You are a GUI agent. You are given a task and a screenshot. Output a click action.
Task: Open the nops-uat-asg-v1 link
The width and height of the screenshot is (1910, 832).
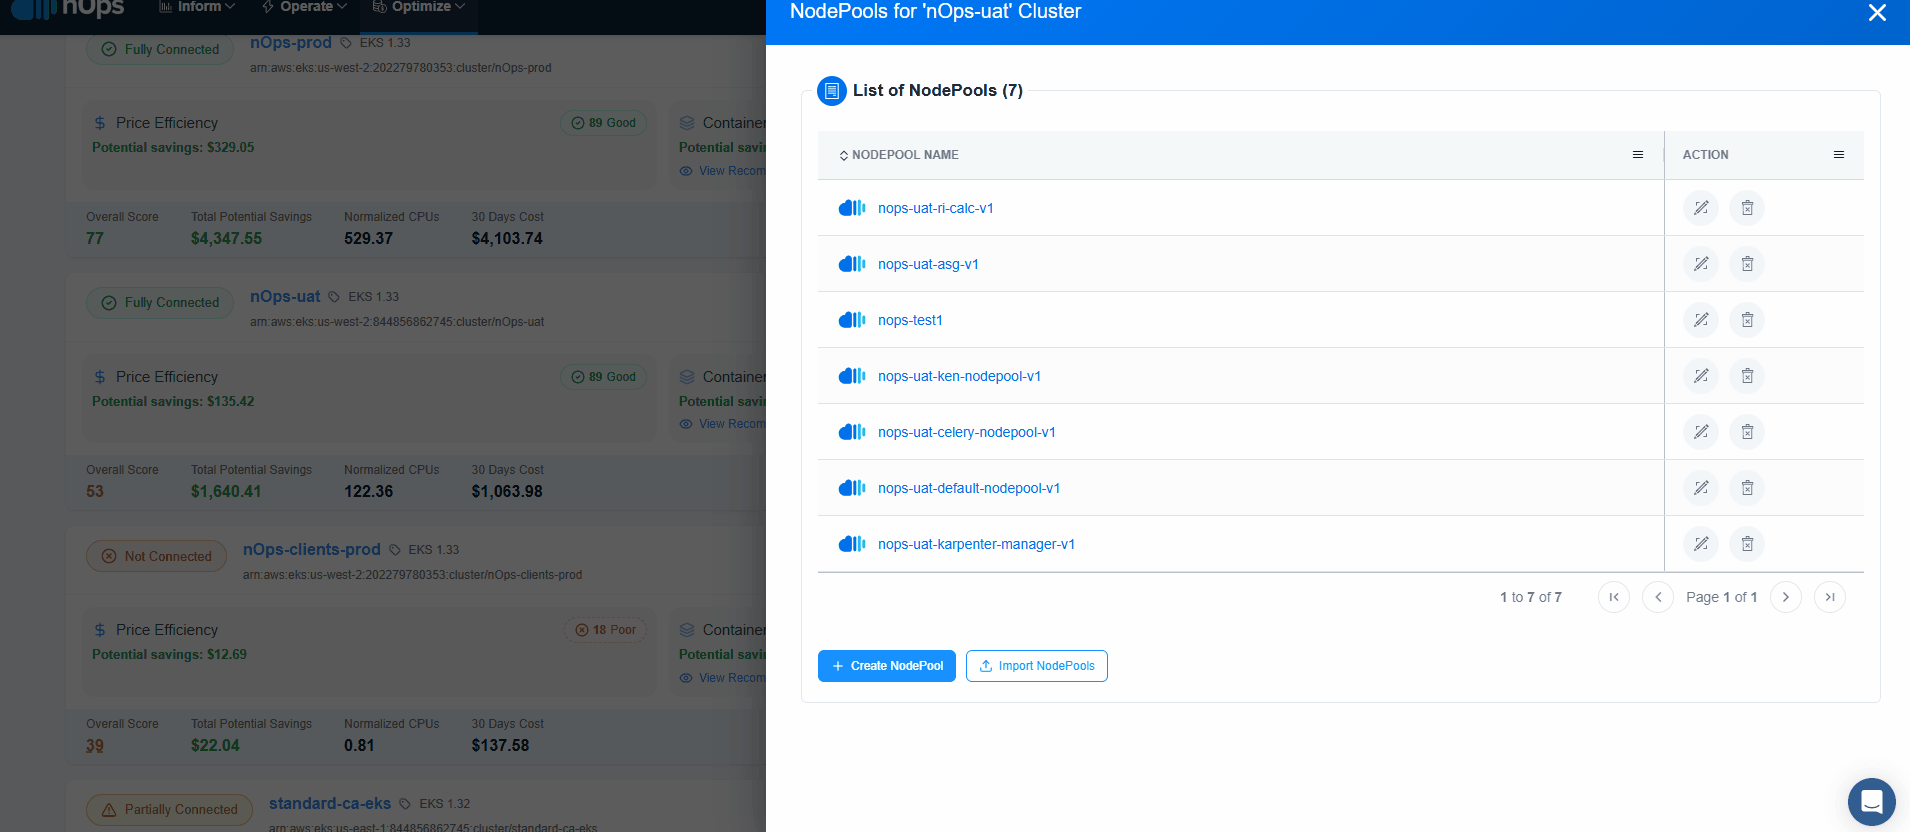(928, 264)
